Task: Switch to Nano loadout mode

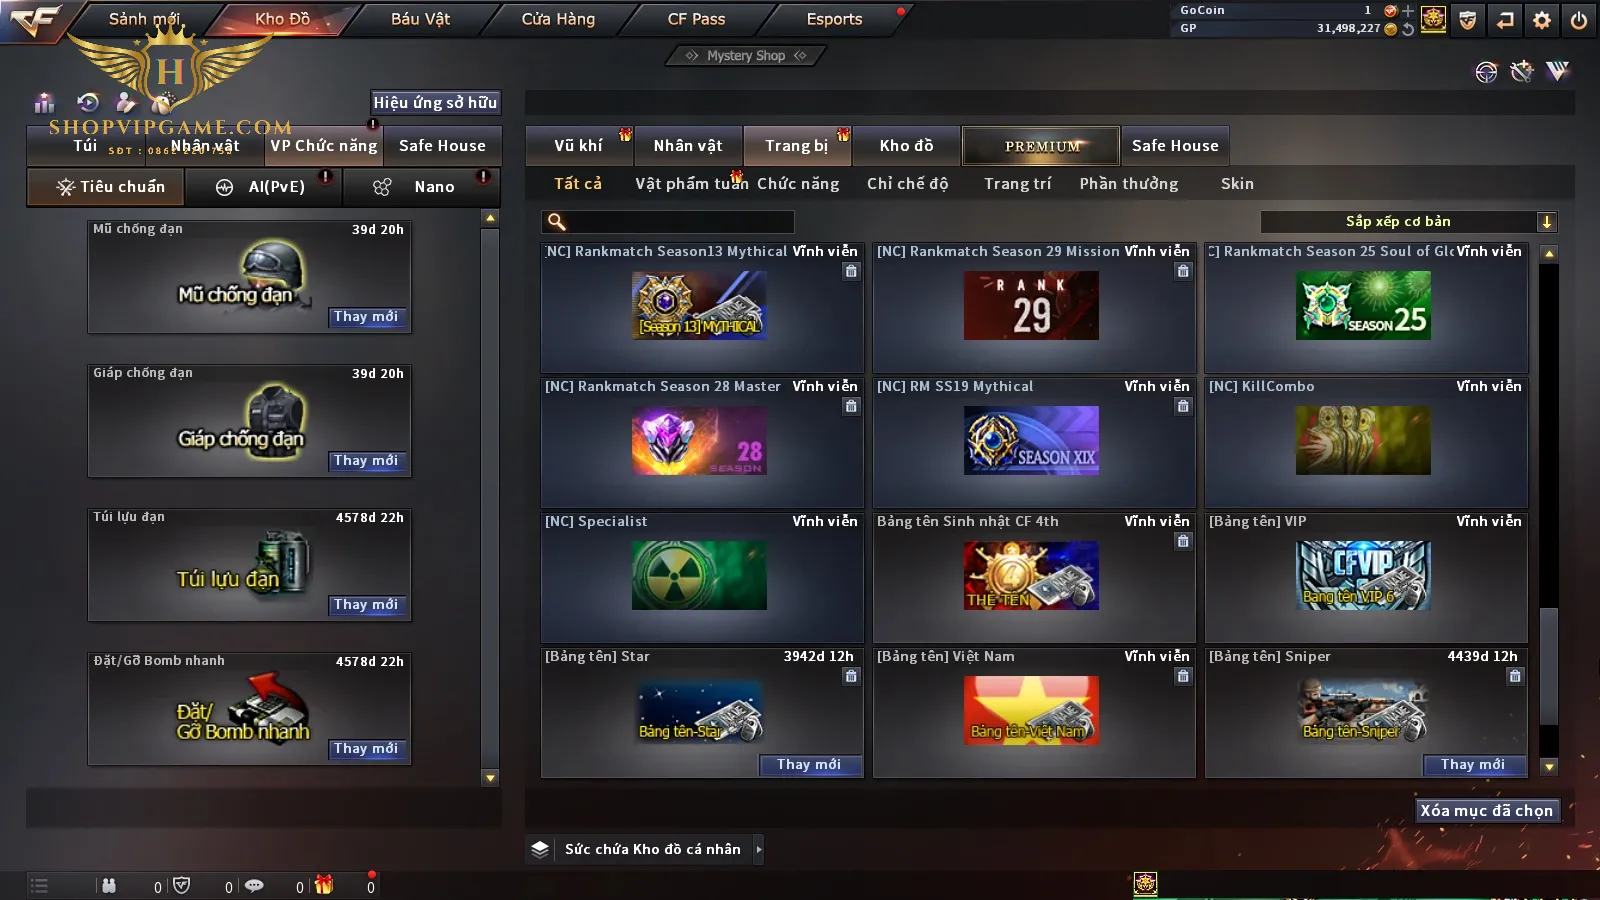Action: [421, 187]
